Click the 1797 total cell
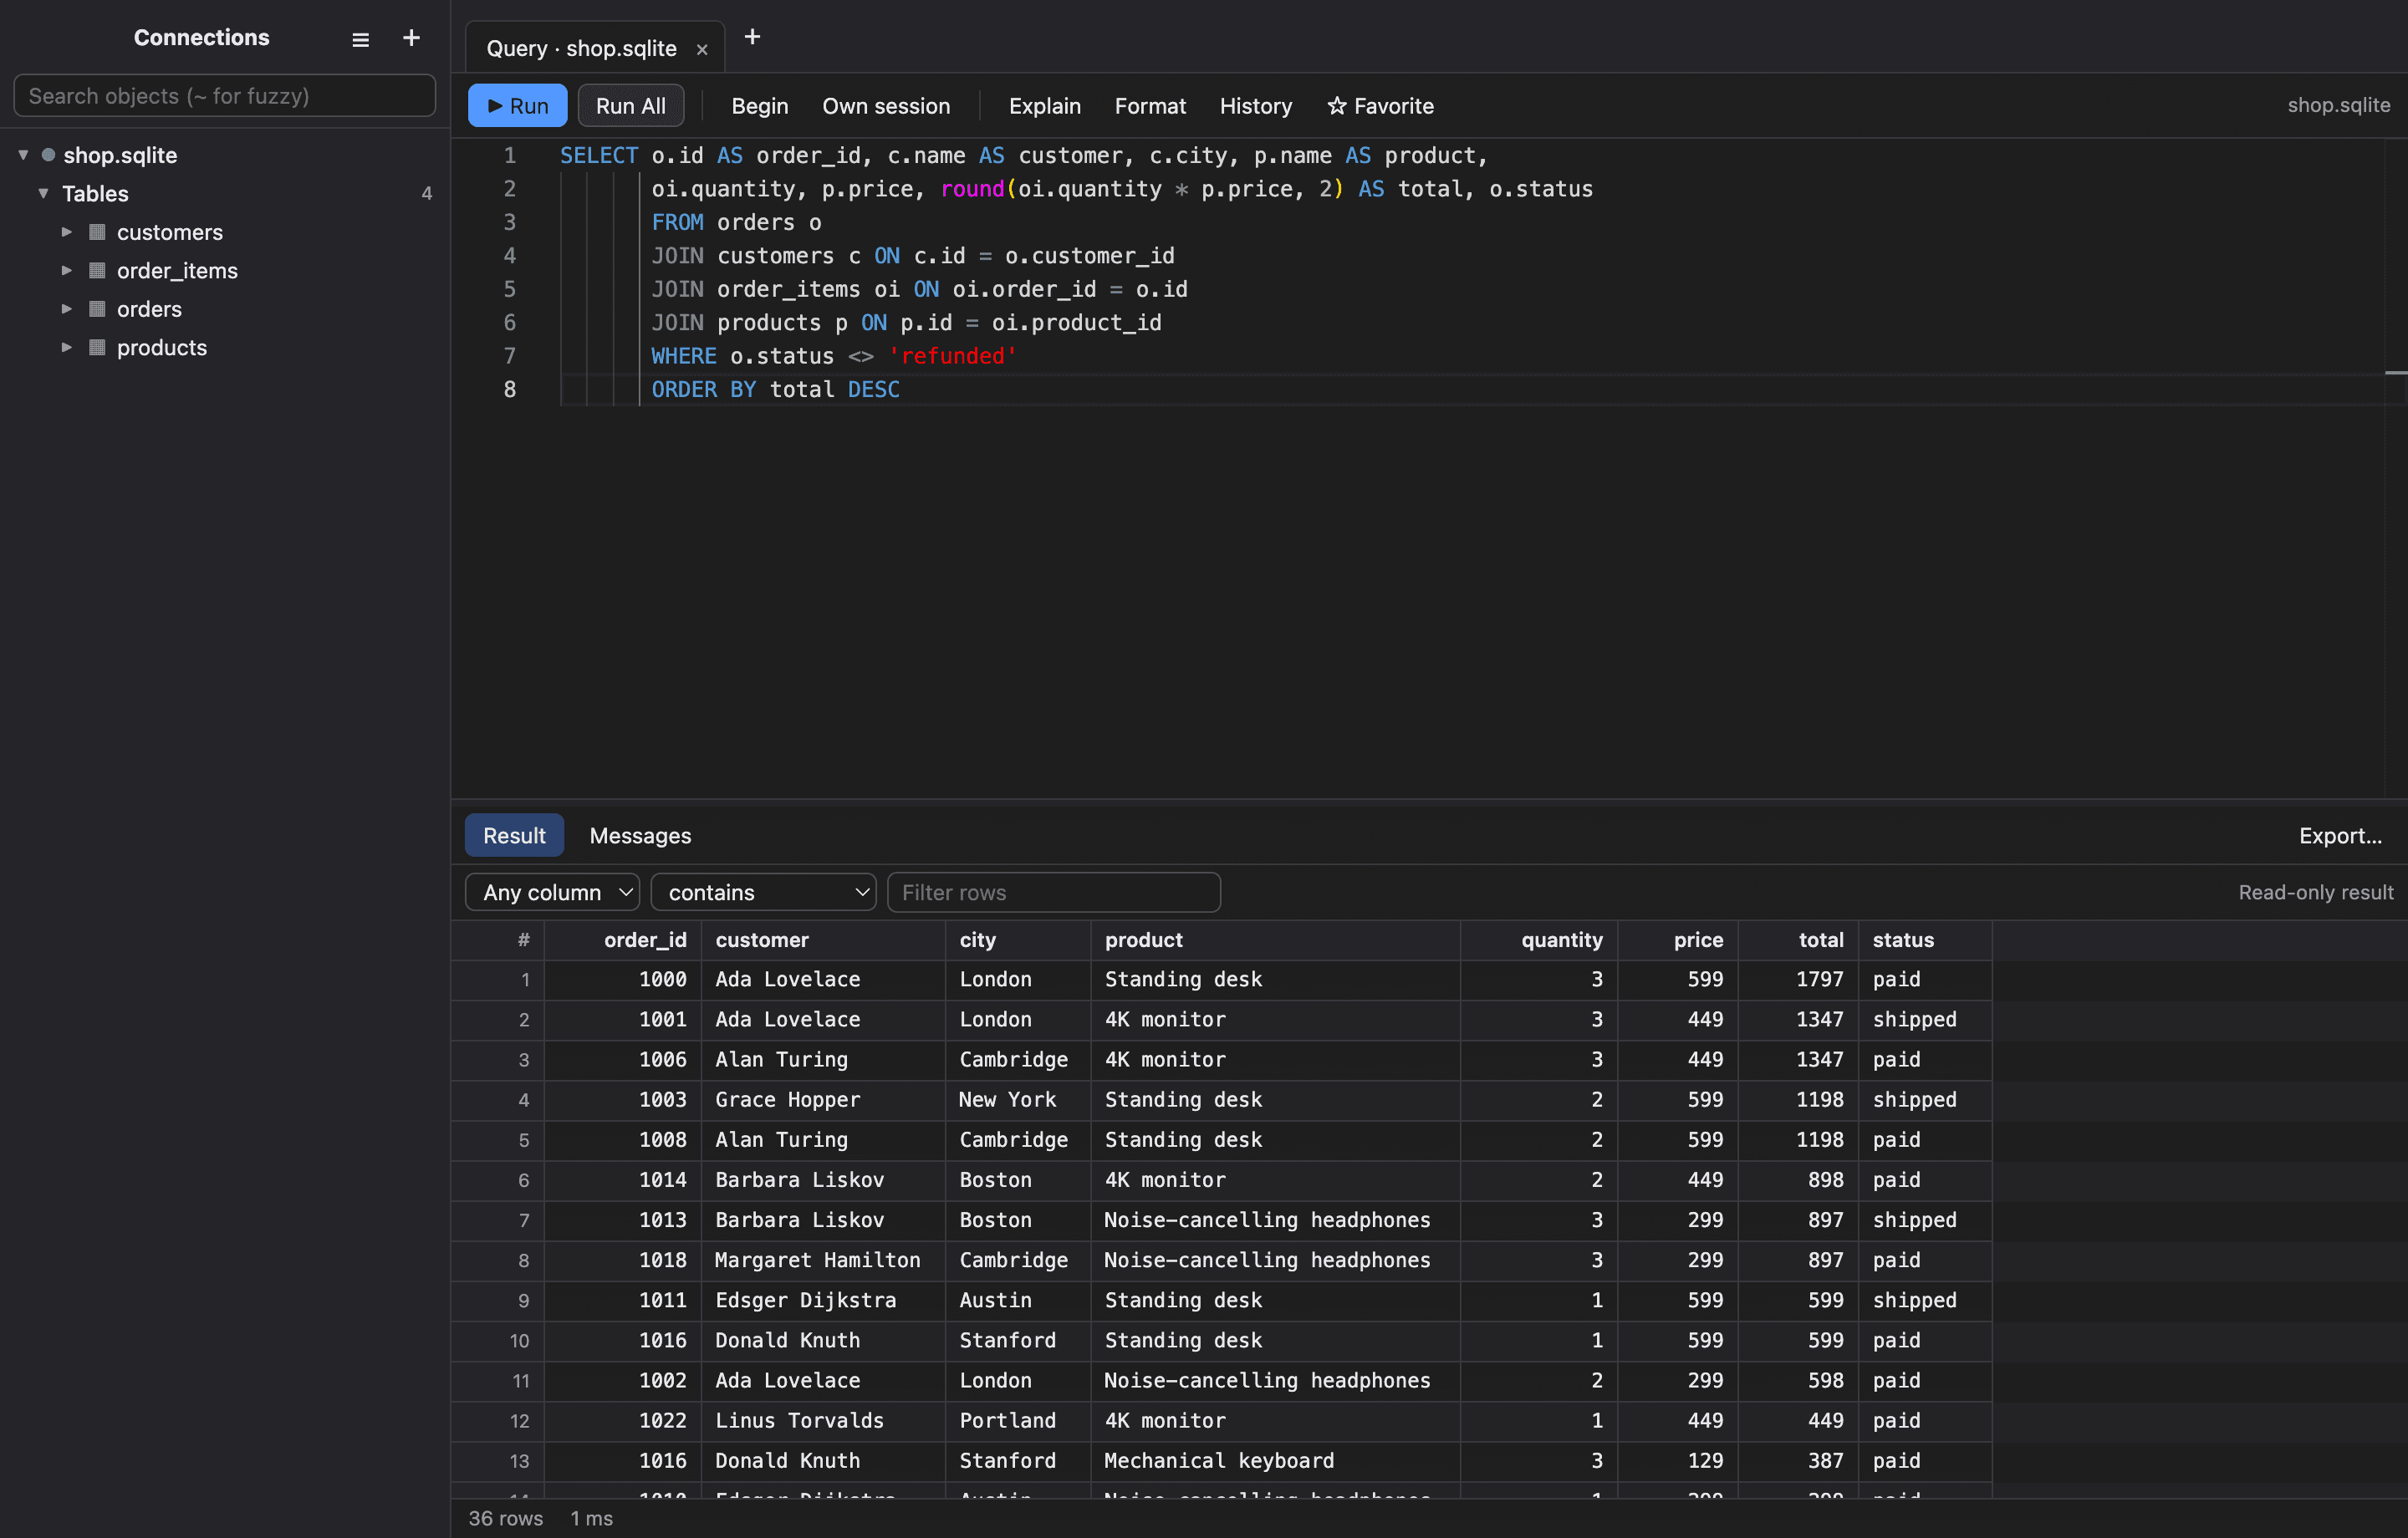The height and width of the screenshot is (1538, 2408). [x=1798, y=980]
